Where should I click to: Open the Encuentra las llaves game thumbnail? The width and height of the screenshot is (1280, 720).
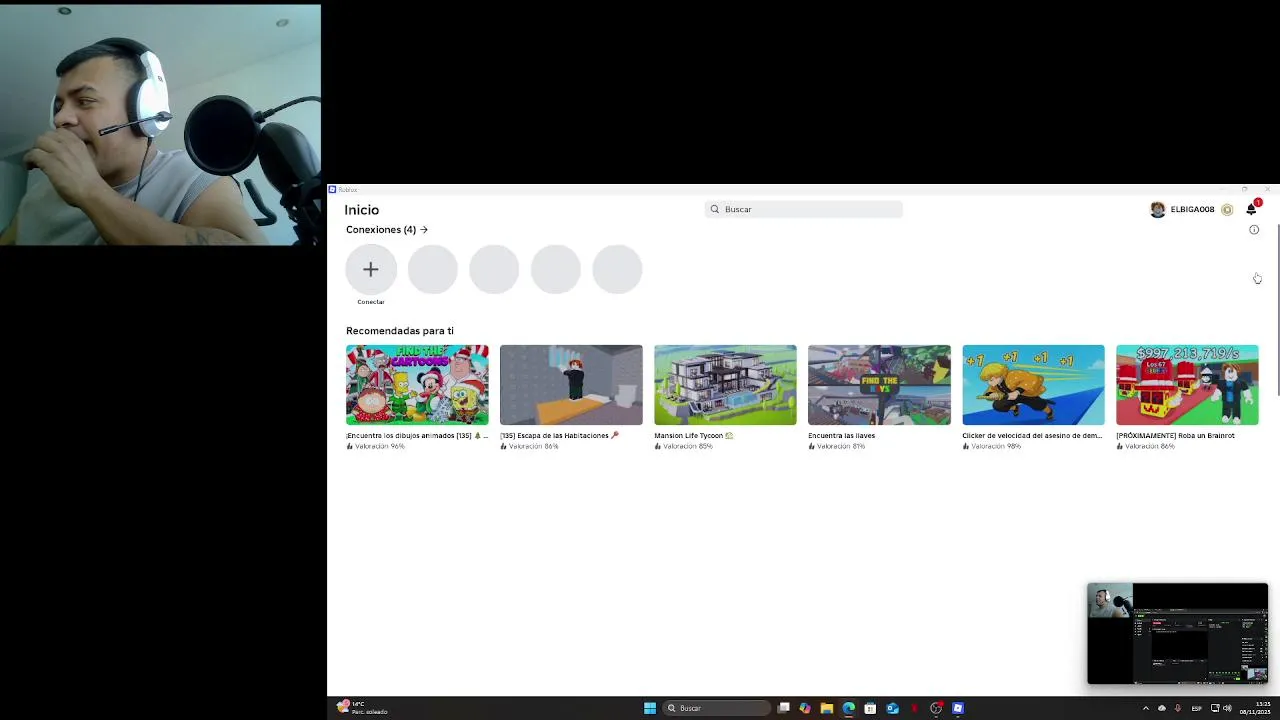pyautogui.click(x=879, y=385)
